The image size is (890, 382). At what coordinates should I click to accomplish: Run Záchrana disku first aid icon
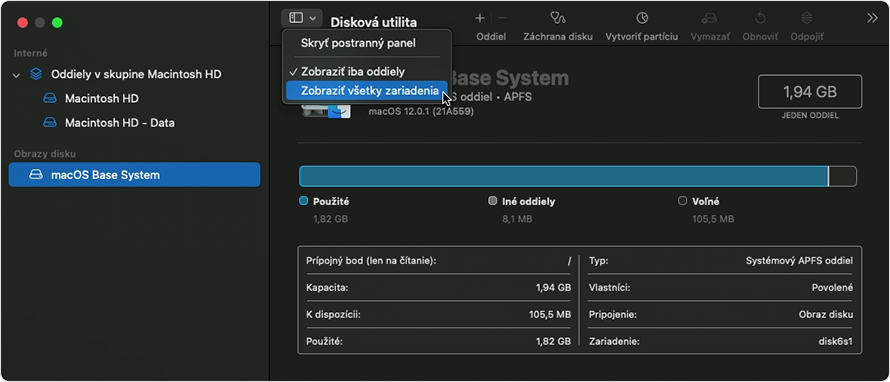557,18
